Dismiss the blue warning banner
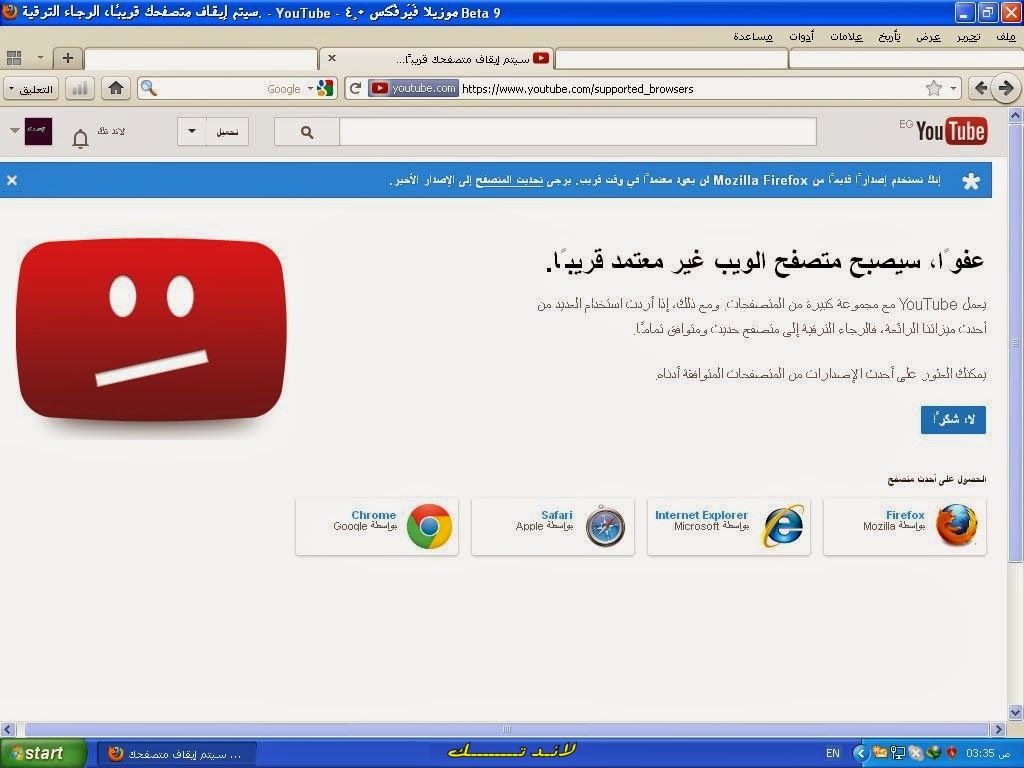1024x768 pixels. pos(12,180)
